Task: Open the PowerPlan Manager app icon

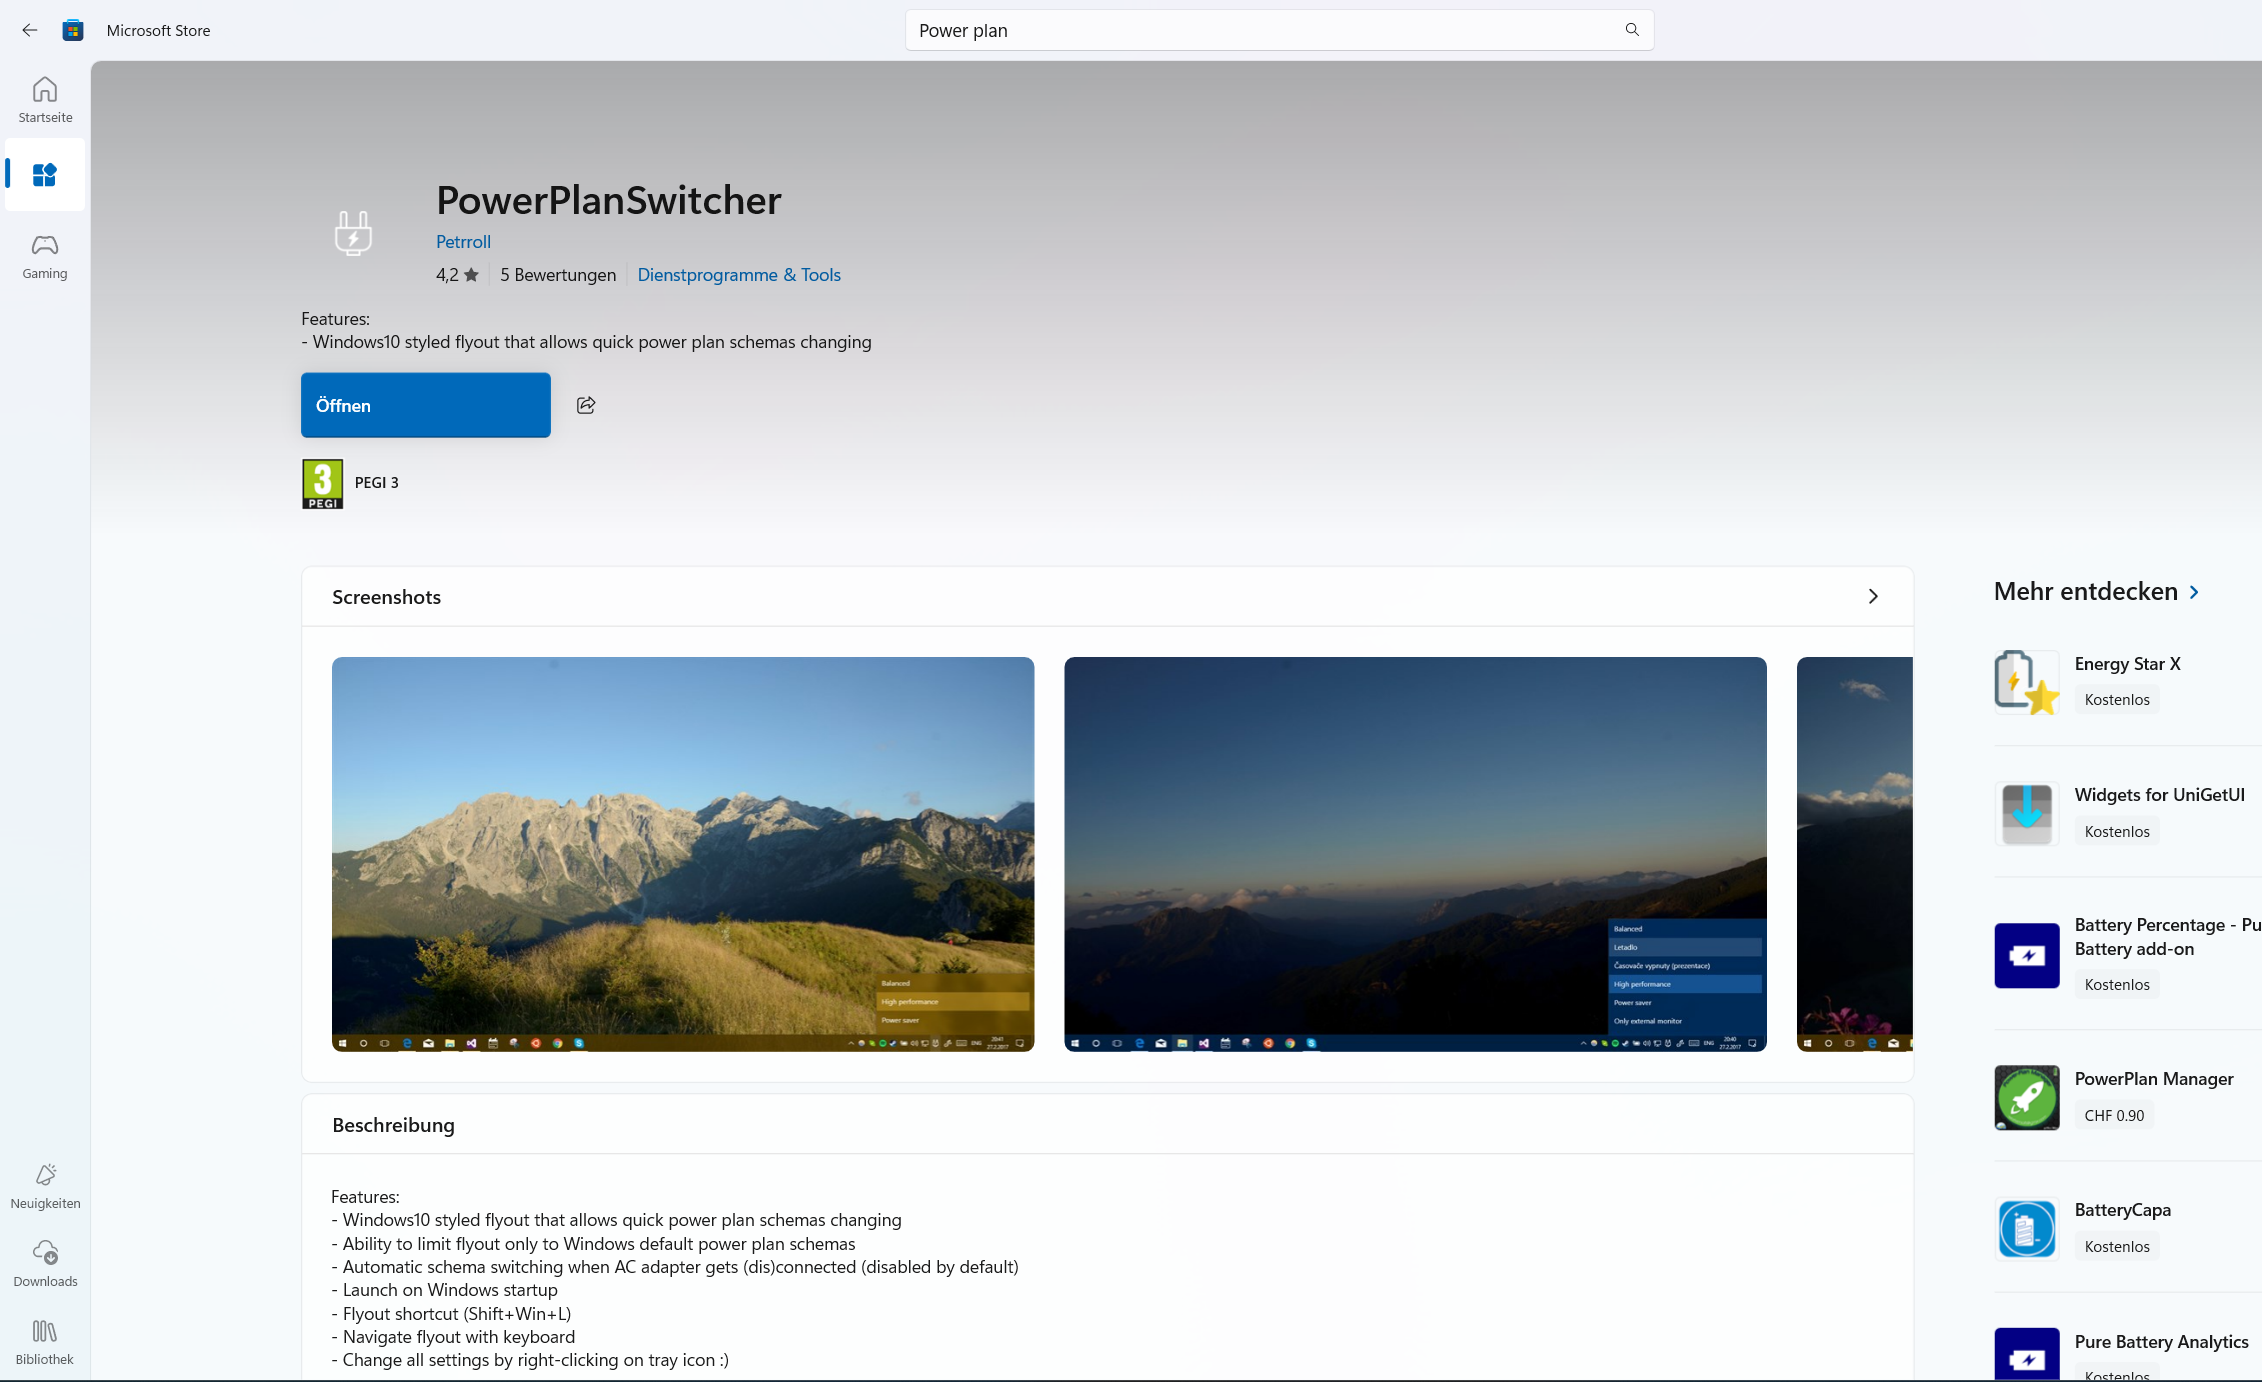Action: point(2026,1097)
